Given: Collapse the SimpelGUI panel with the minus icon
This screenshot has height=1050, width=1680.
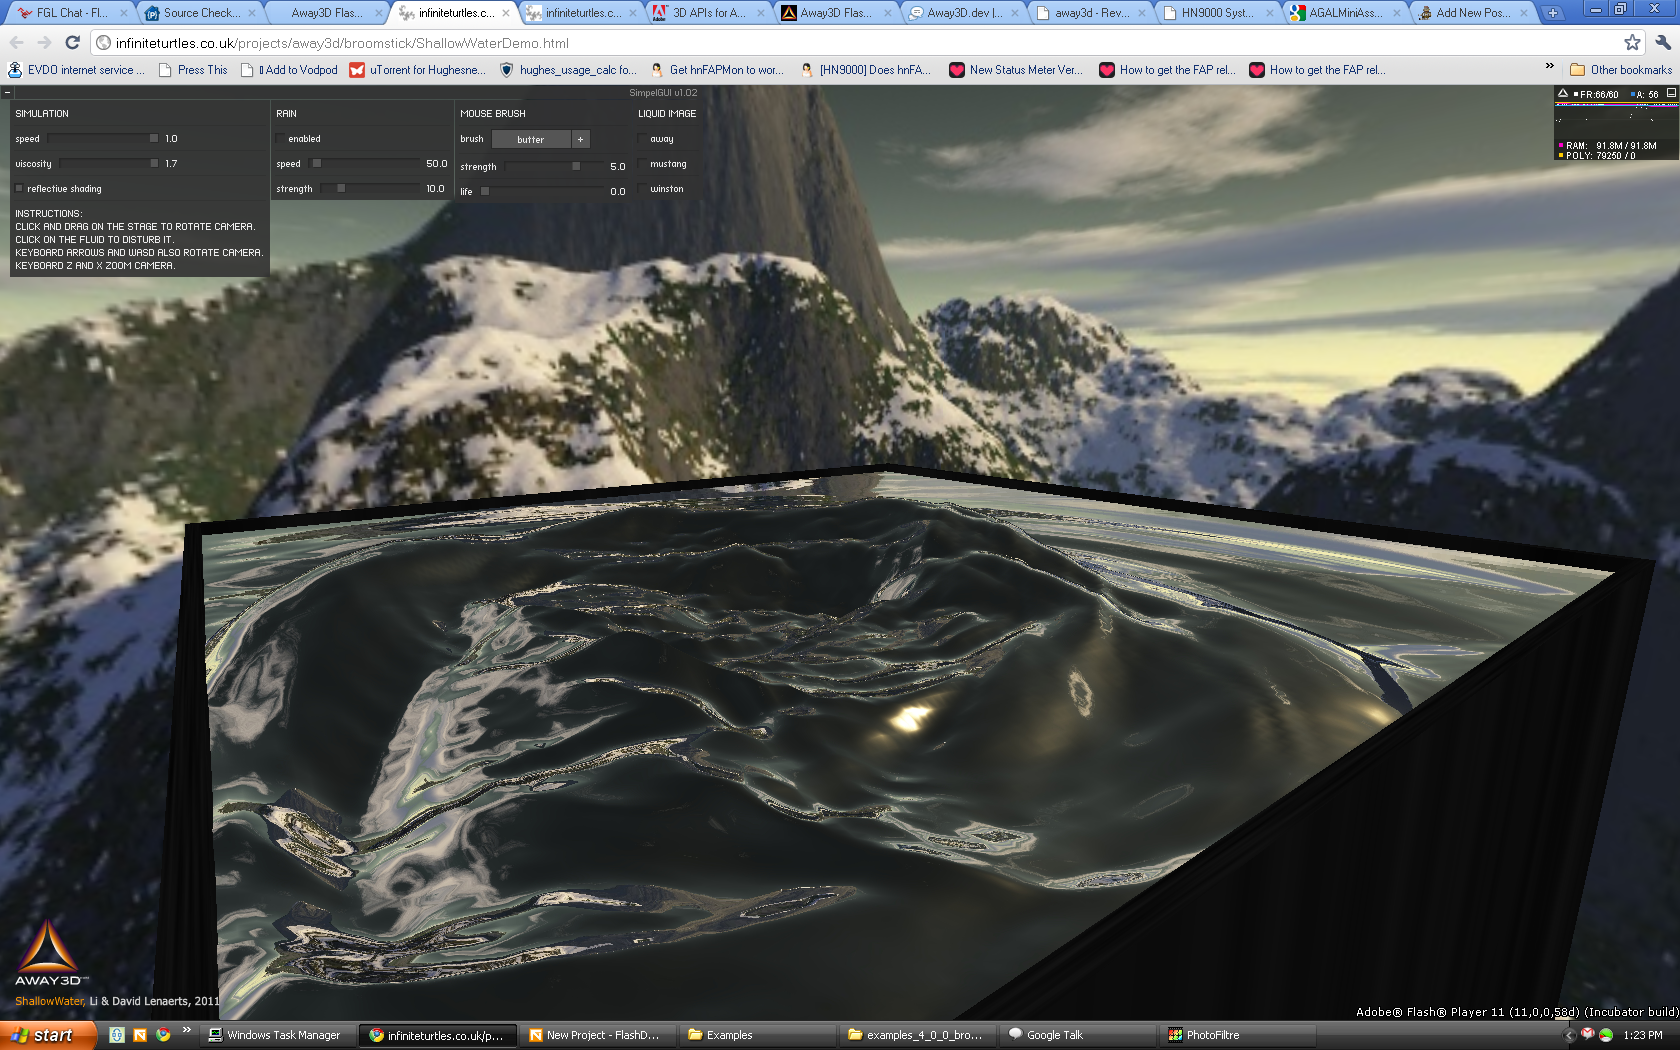Looking at the screenshot, I should coord(7,92).
